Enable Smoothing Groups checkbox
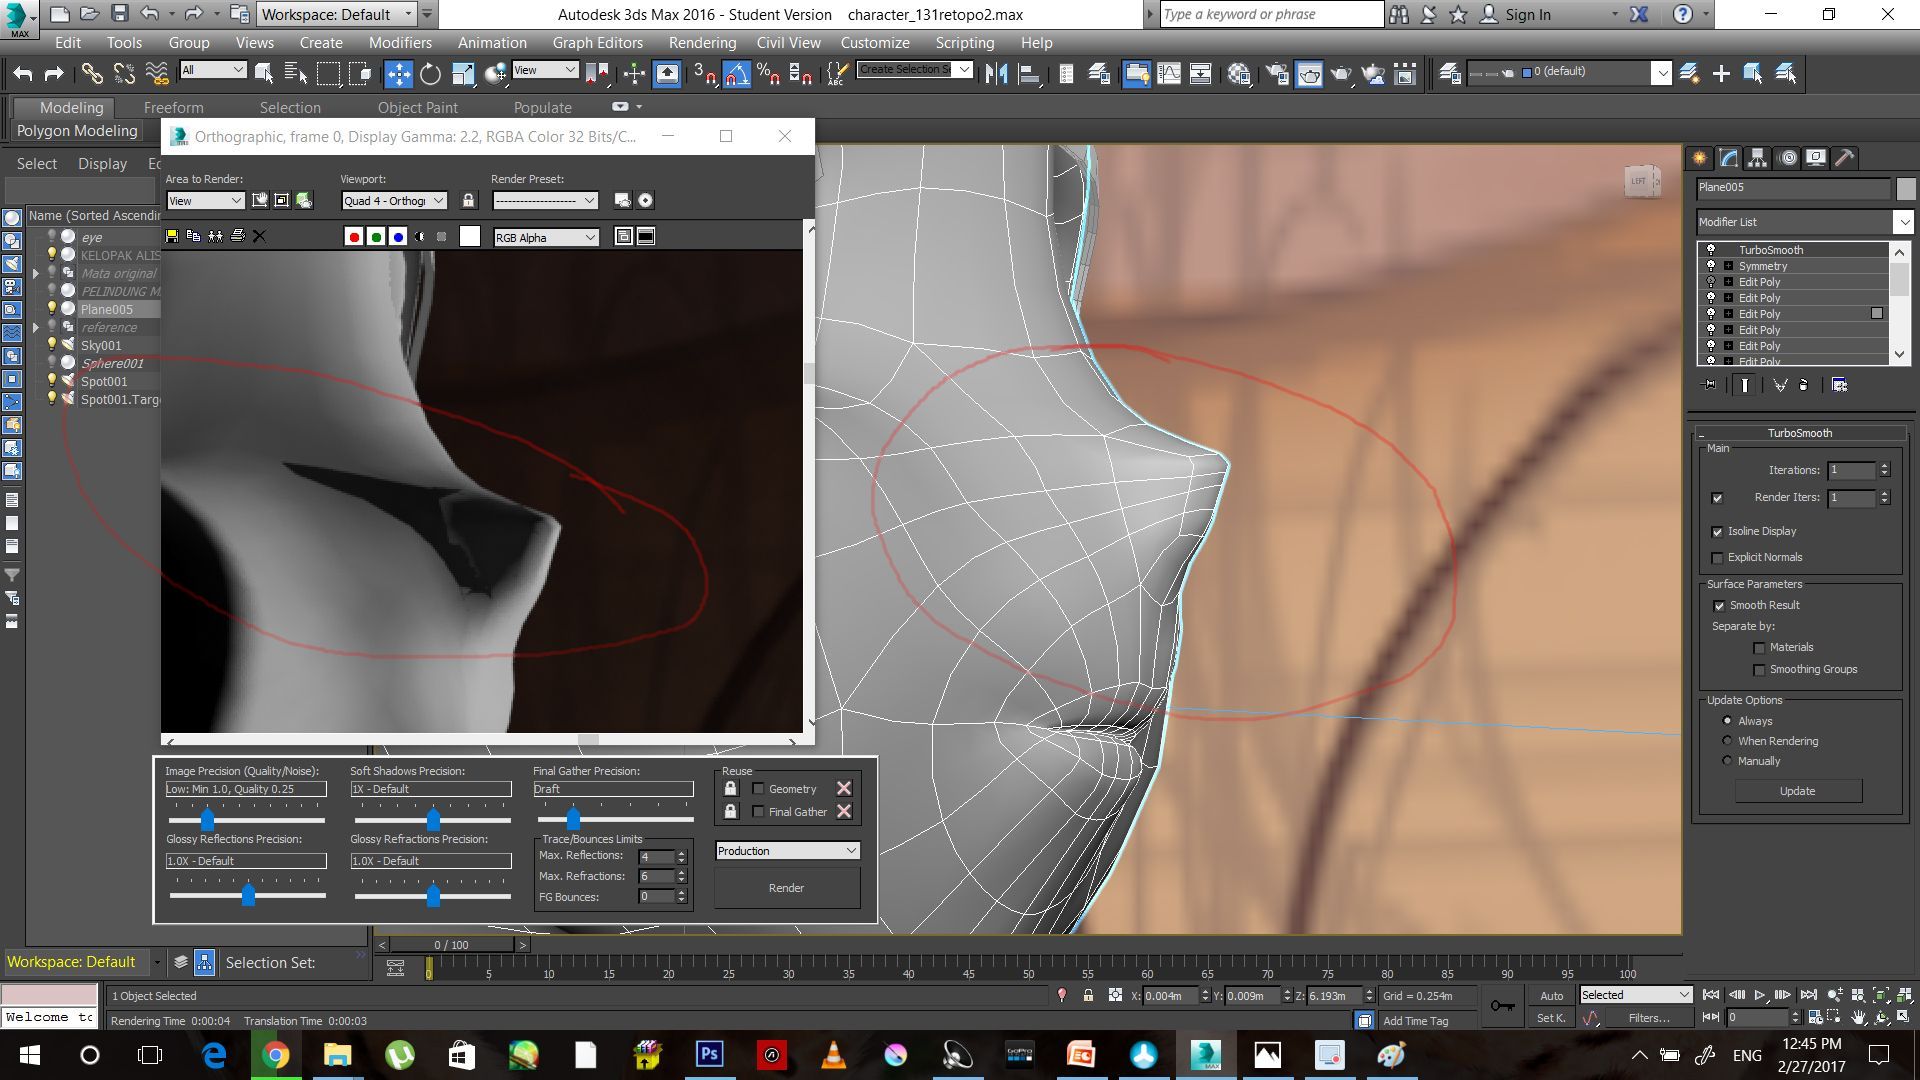Screen dimensions: 1920x1080 point(1758,670)
